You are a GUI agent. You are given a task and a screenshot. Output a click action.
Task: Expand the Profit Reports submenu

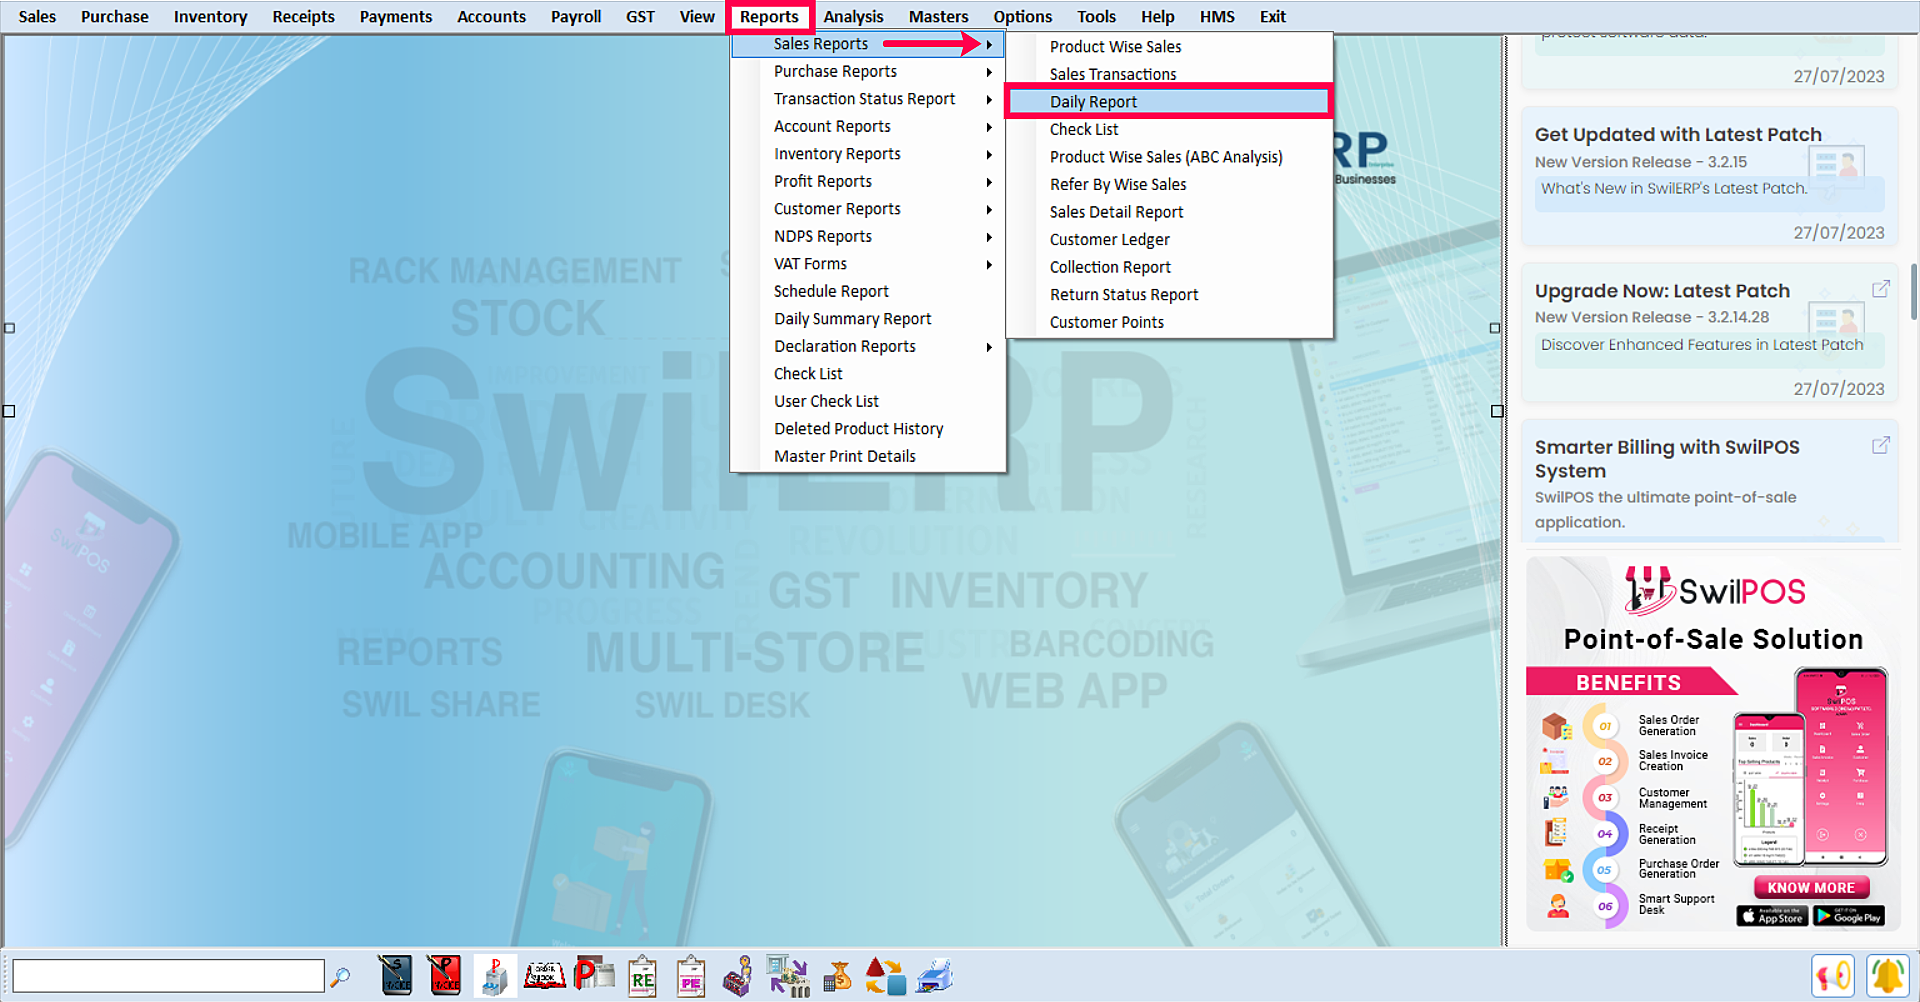tap(867, 182)
